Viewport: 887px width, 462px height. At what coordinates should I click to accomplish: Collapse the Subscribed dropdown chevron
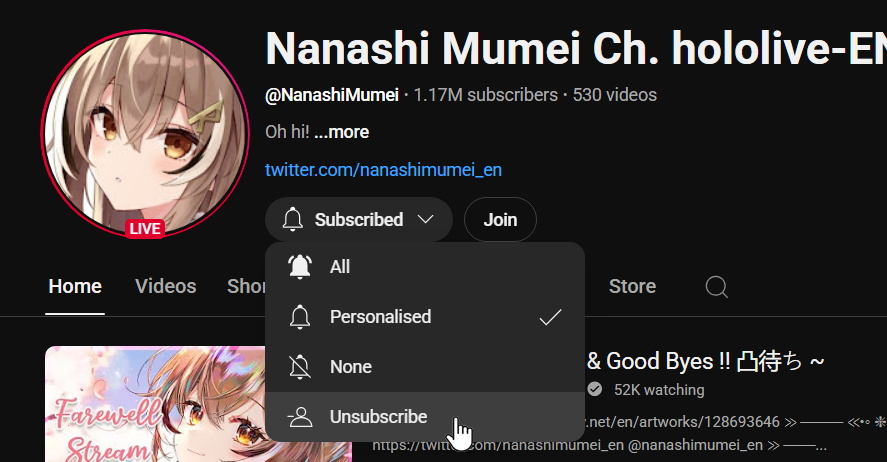425,219
